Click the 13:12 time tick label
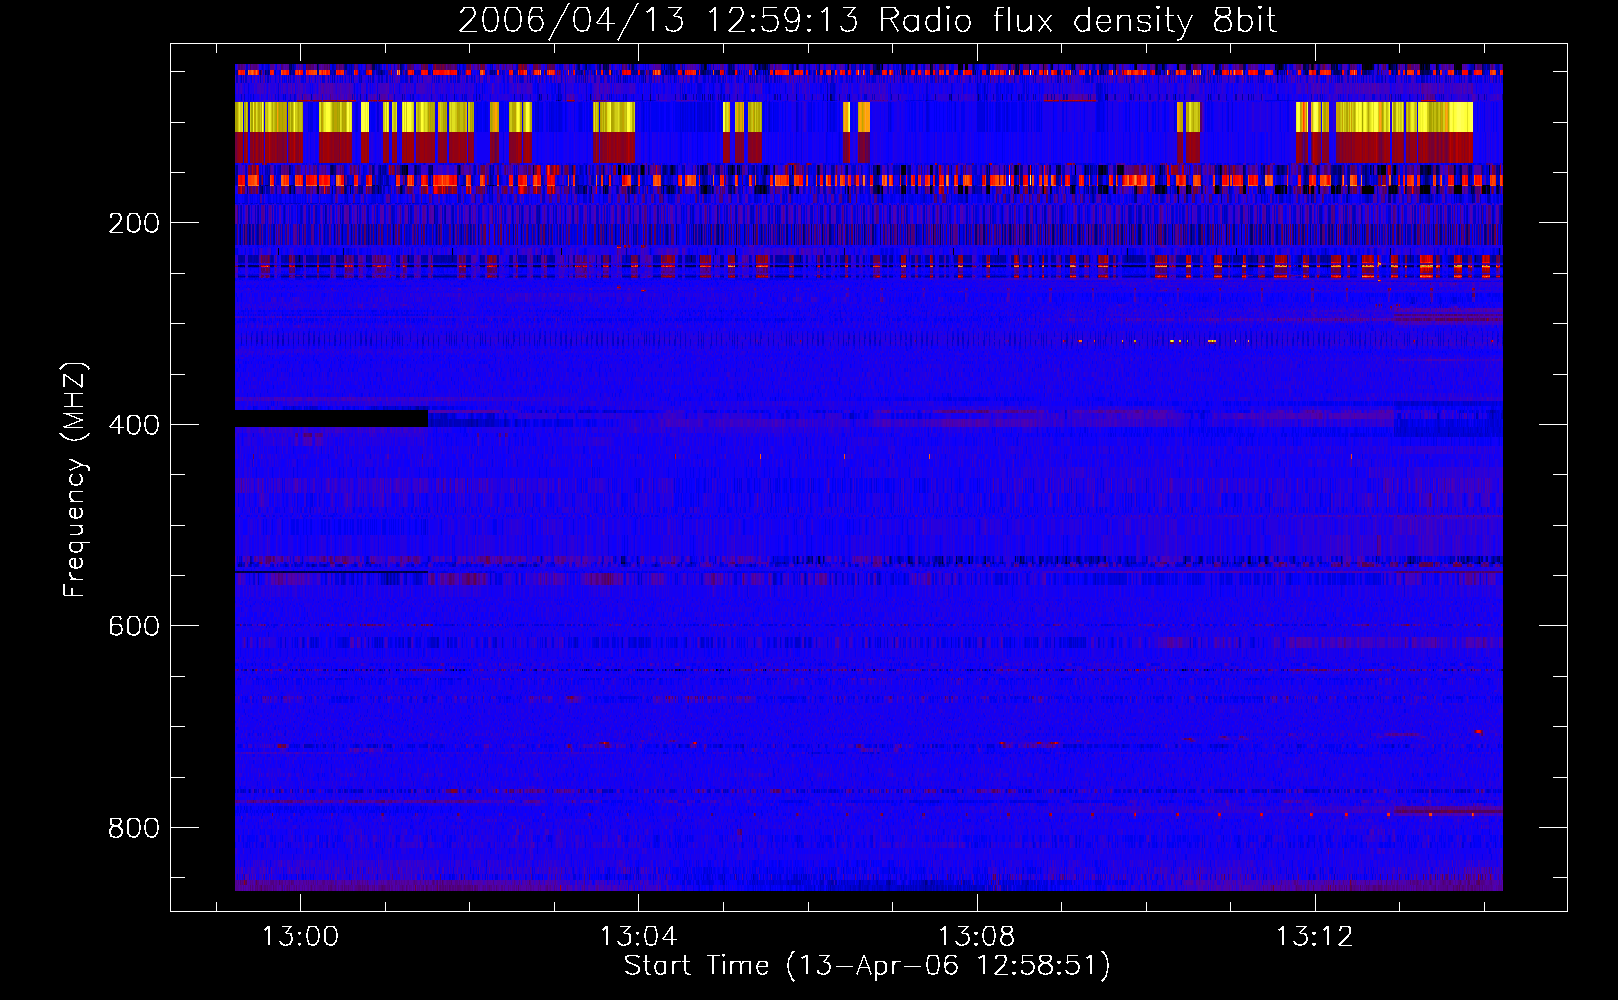 point(1314,936)
